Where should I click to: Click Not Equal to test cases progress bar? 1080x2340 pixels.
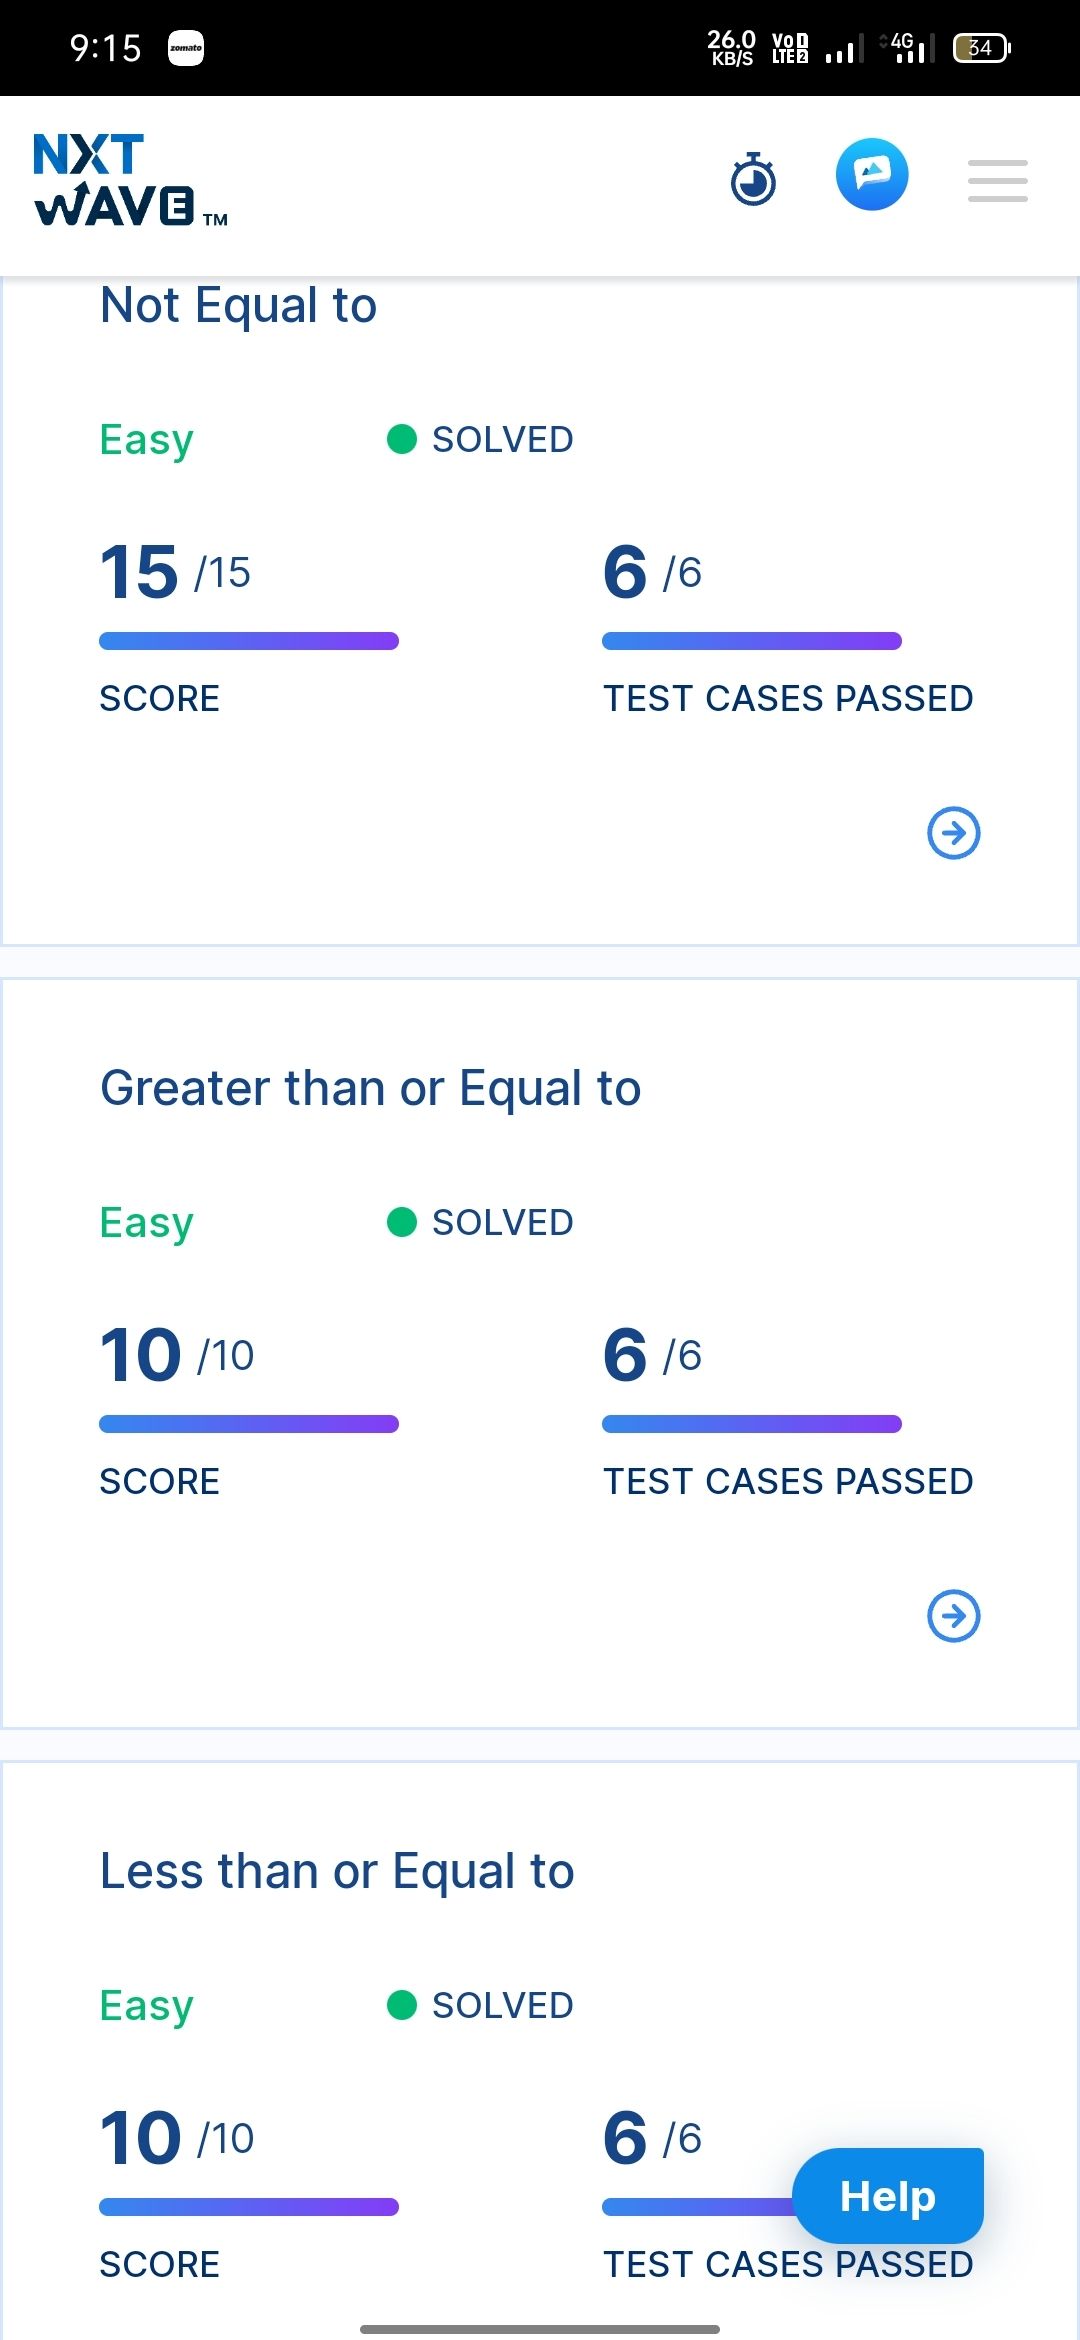[x=752, y=641]
